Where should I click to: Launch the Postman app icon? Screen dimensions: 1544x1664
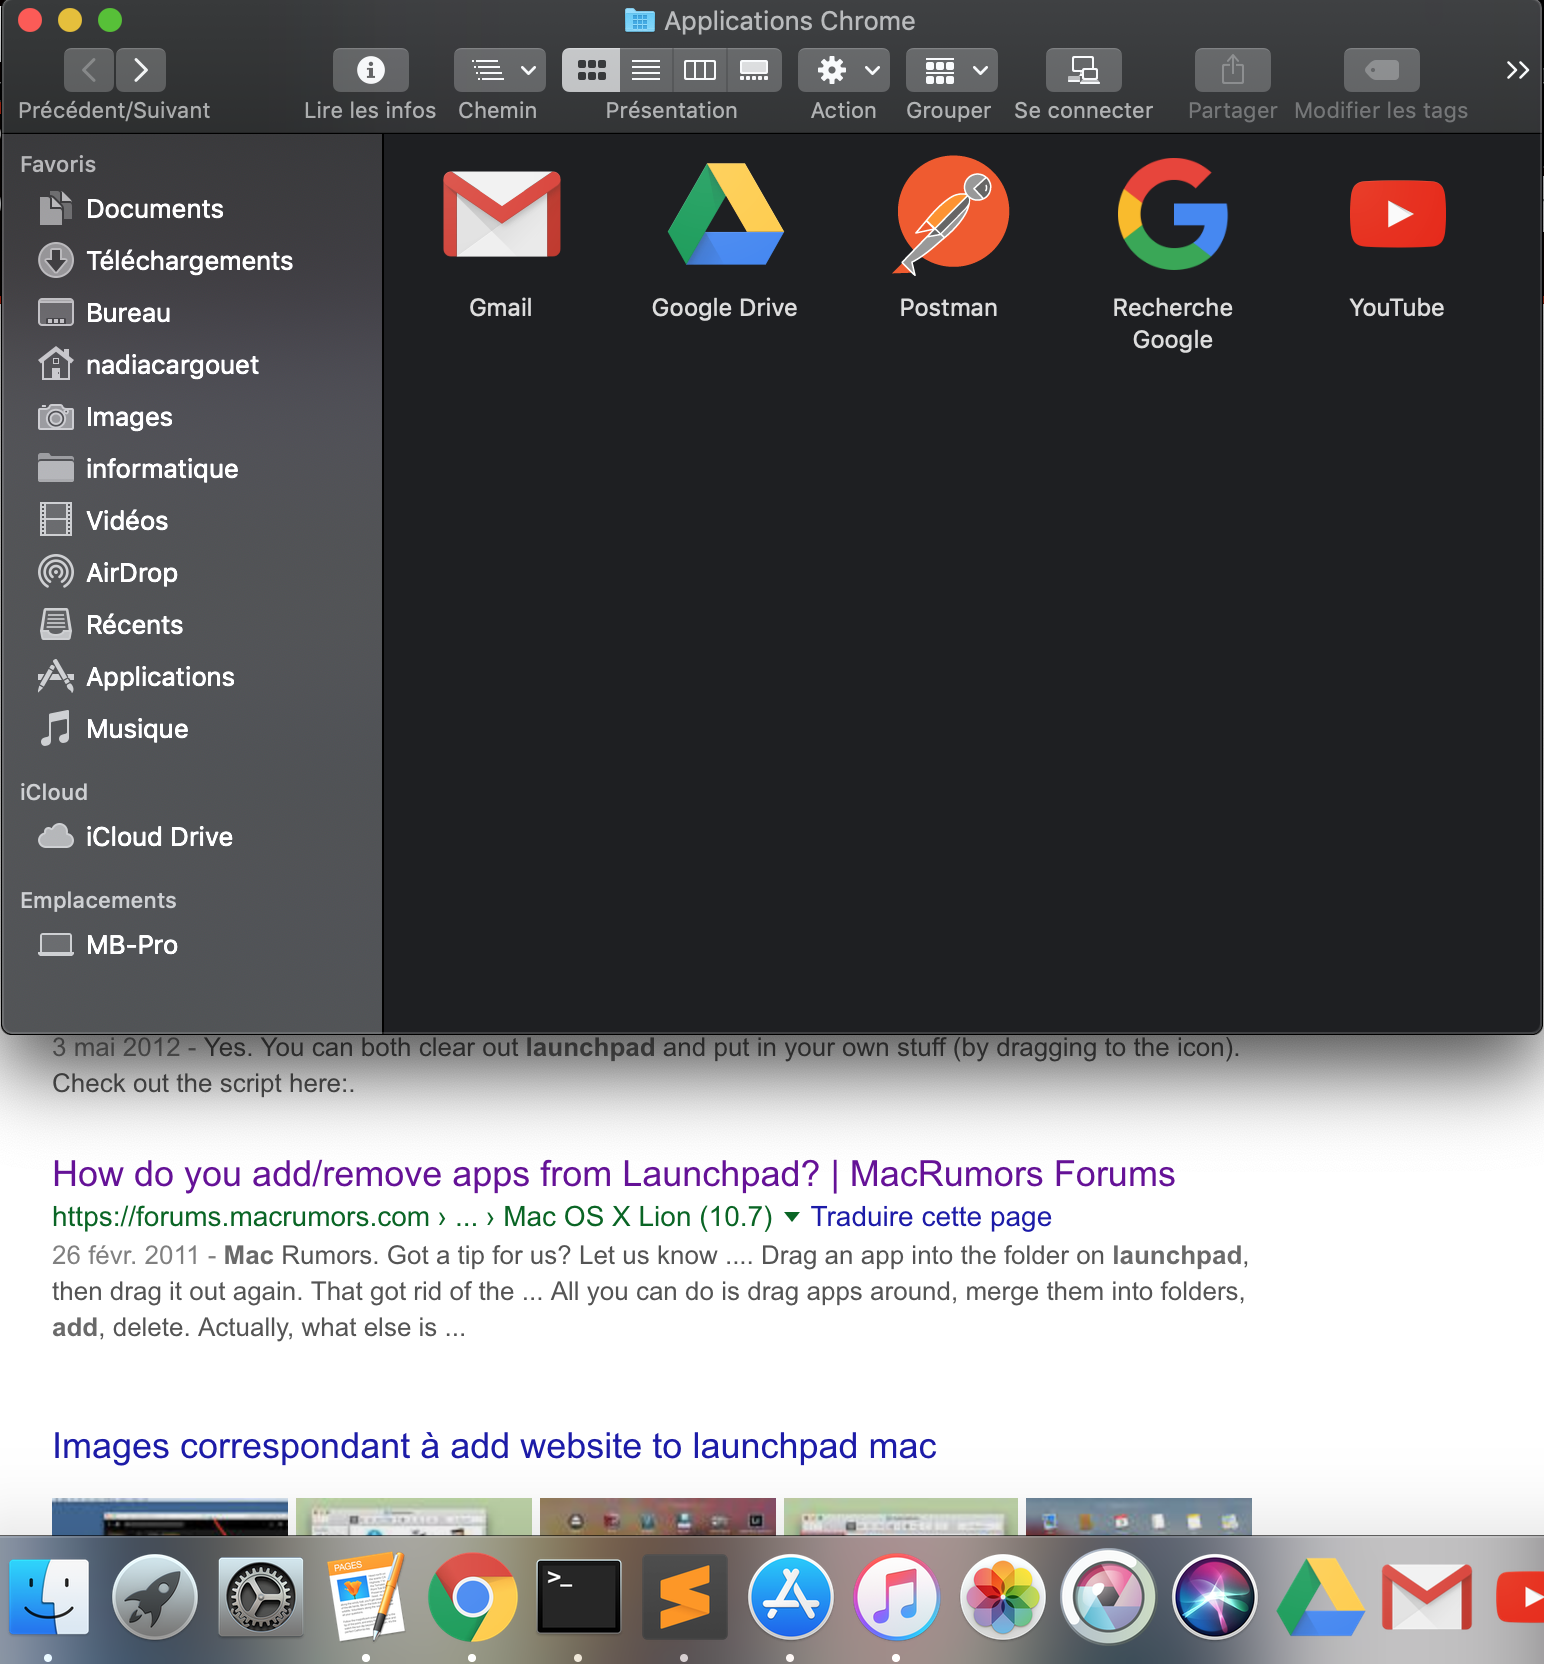[x=950, y=214]
